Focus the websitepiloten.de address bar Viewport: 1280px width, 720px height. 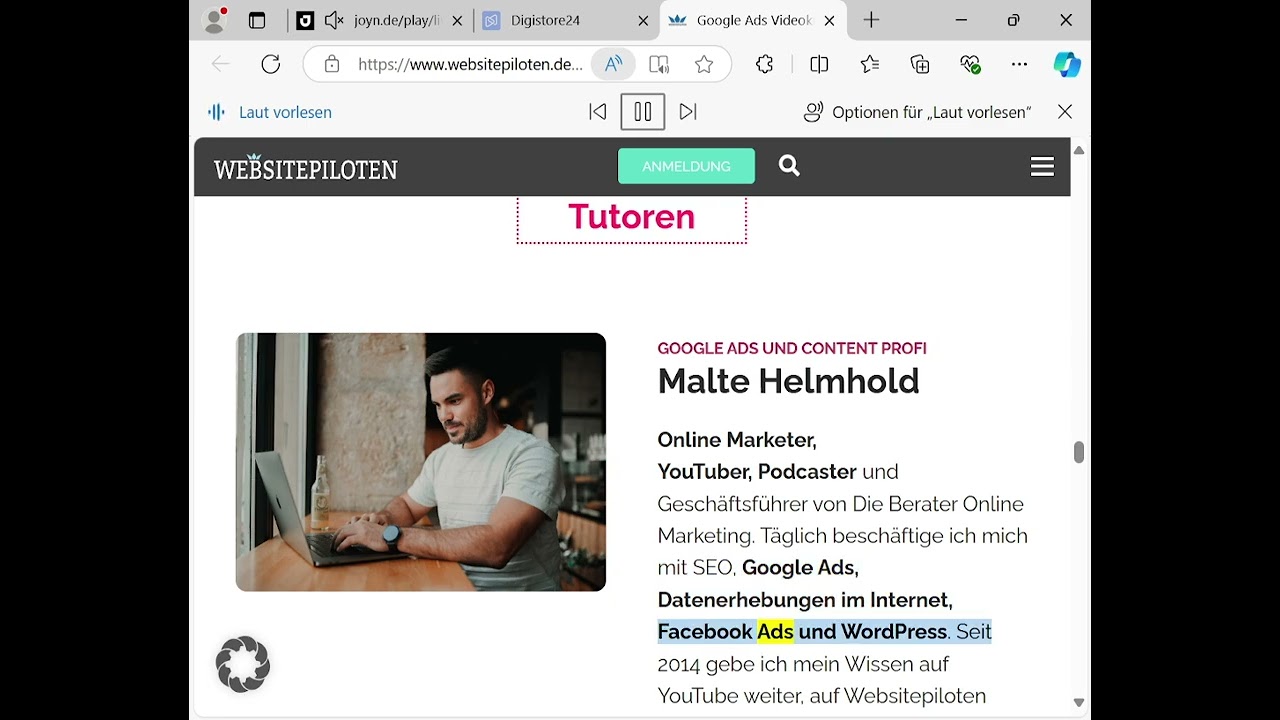(x=470, y=64)
